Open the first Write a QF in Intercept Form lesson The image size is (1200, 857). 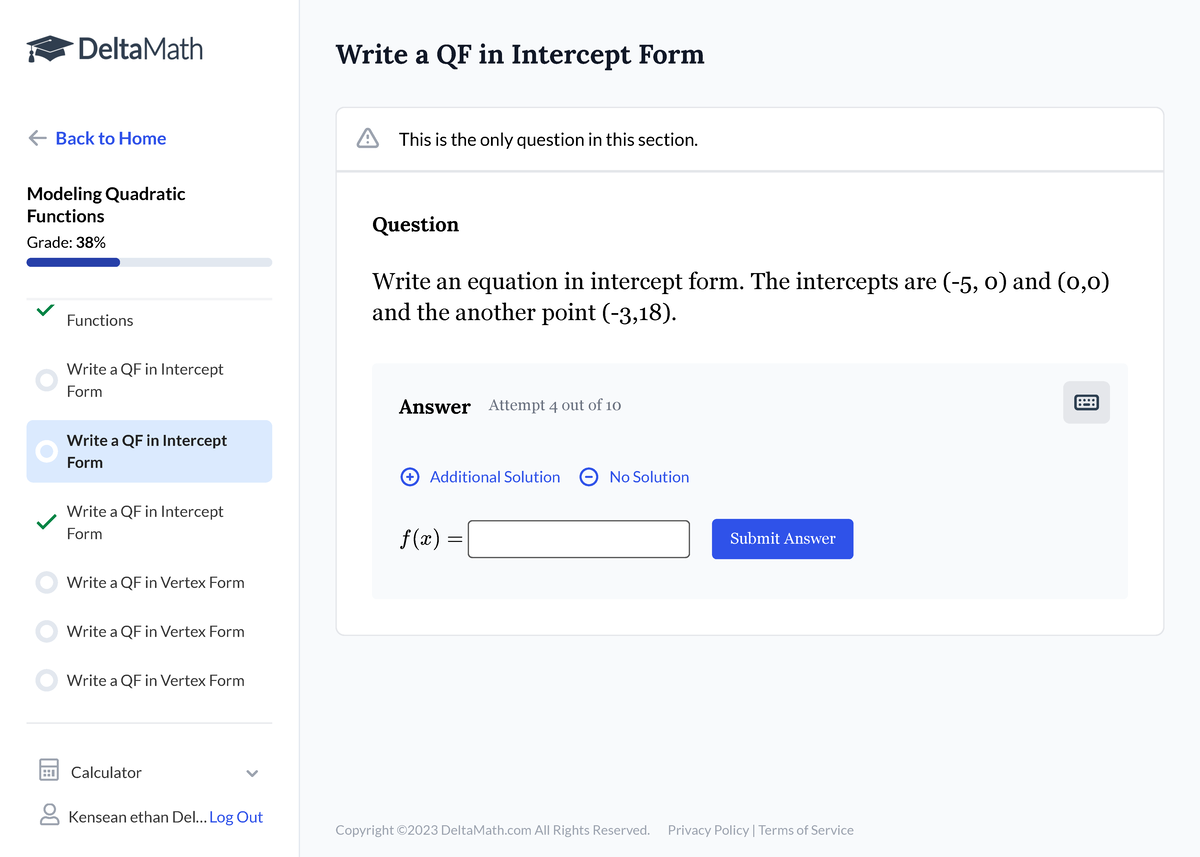144,380
